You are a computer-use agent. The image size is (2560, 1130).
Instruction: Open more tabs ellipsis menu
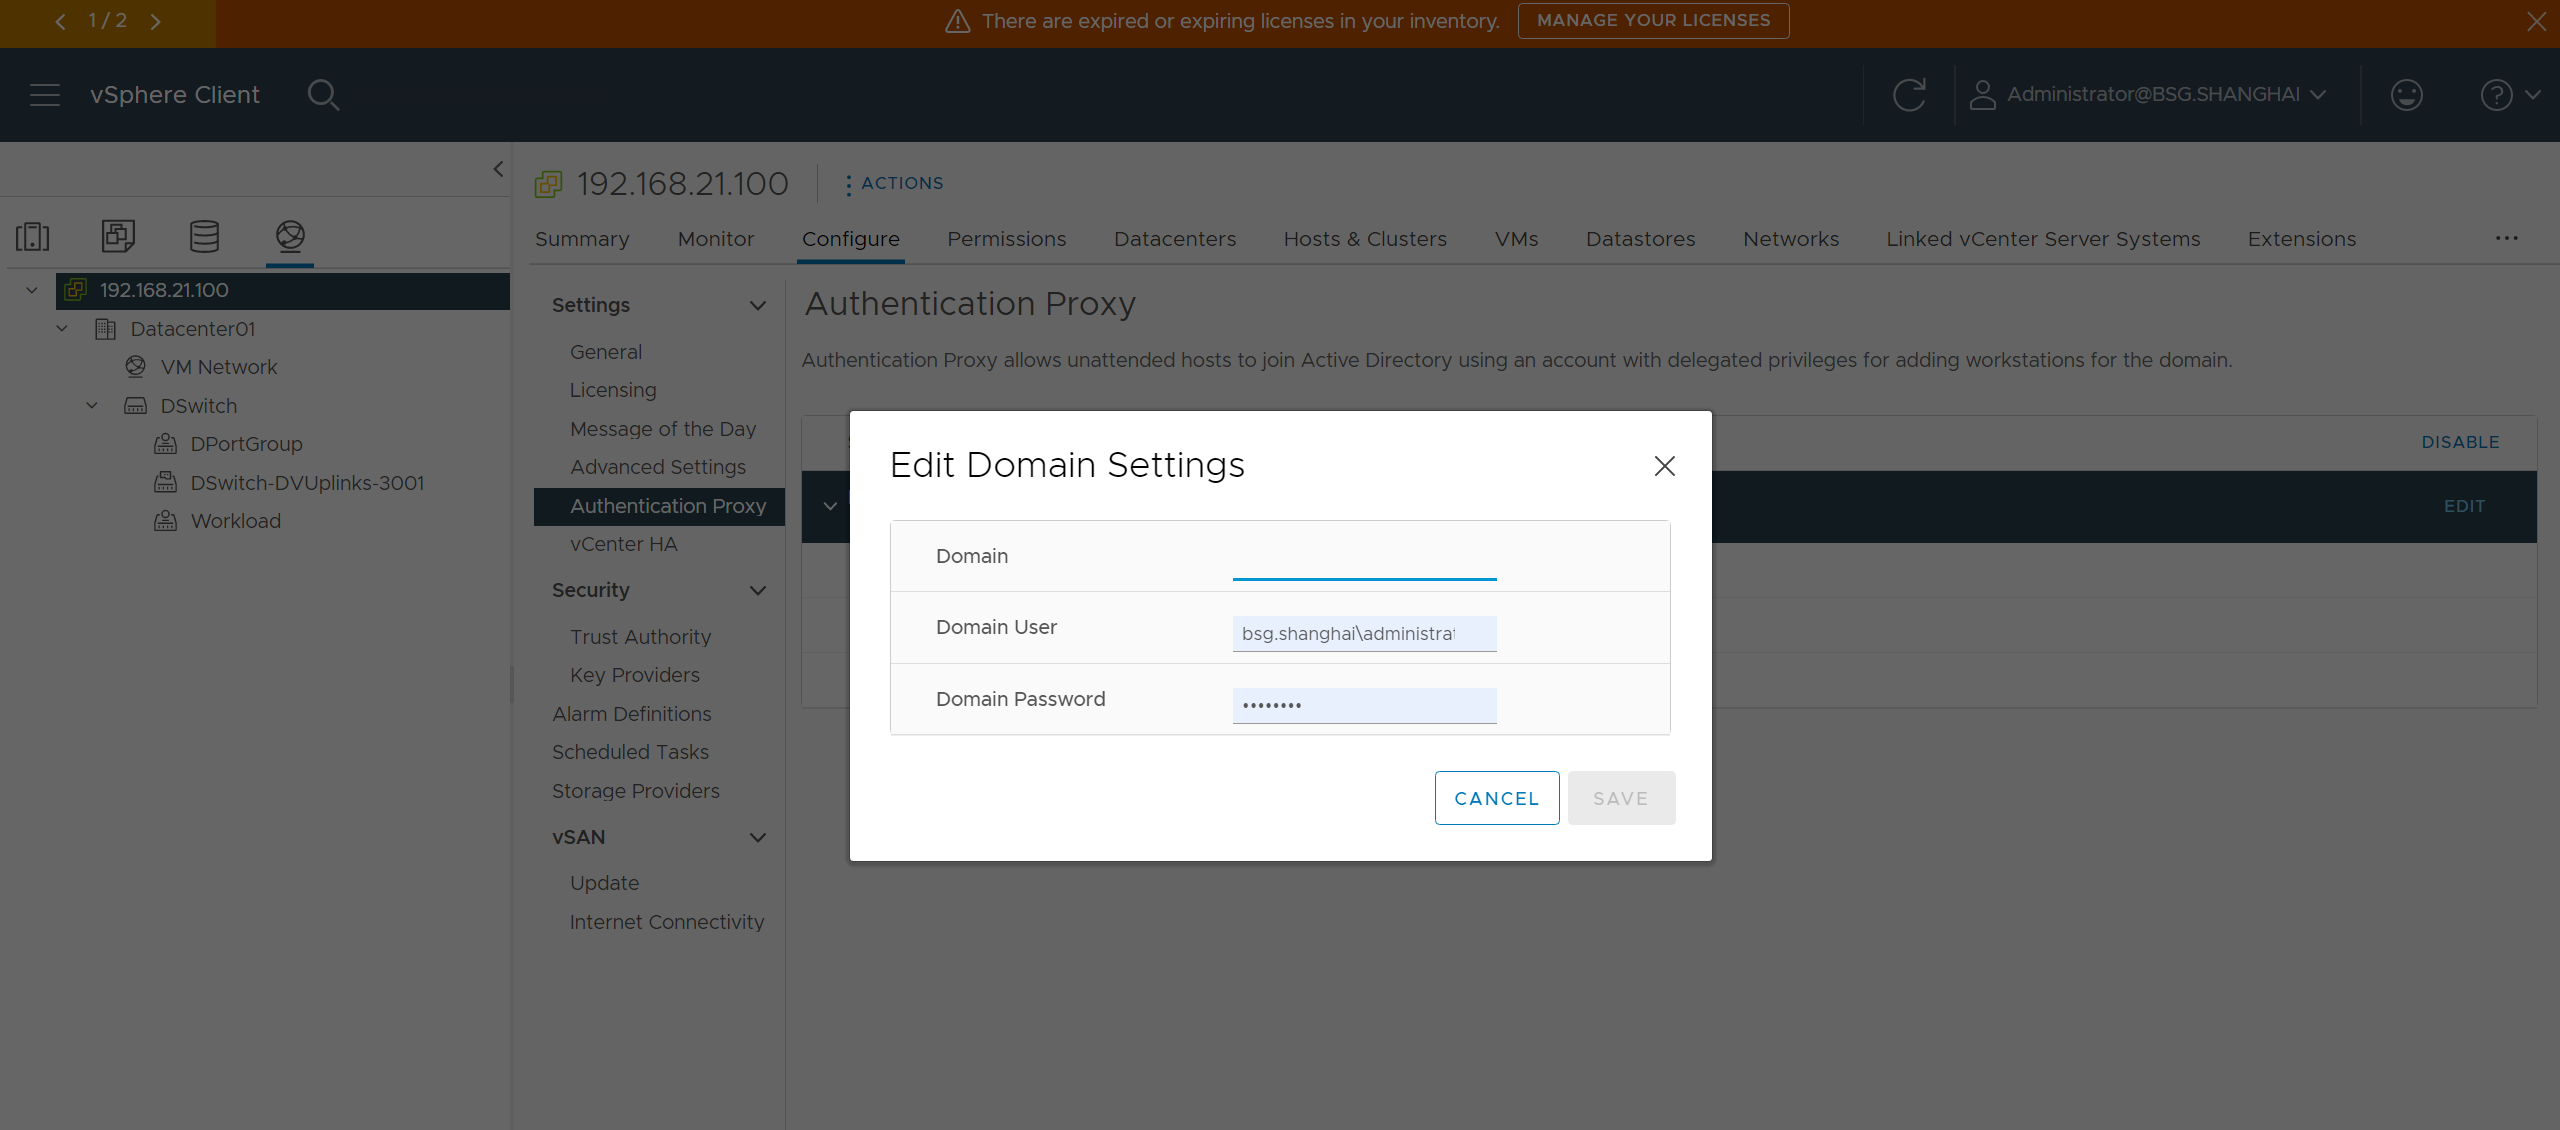(2506, 238)
